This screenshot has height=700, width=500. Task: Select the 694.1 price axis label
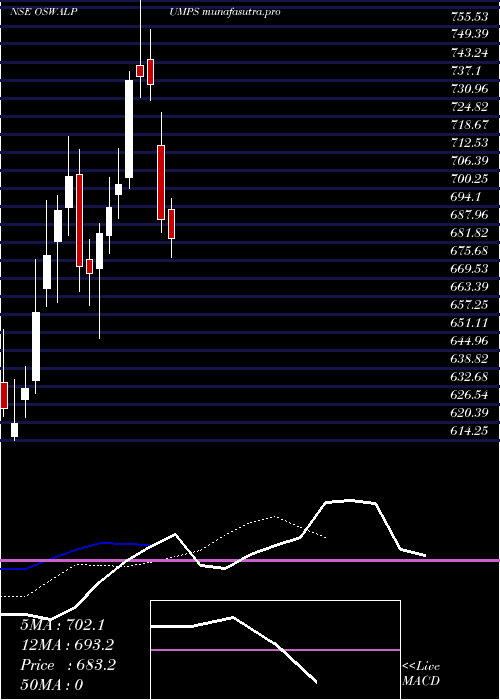[x=466, y=197]
